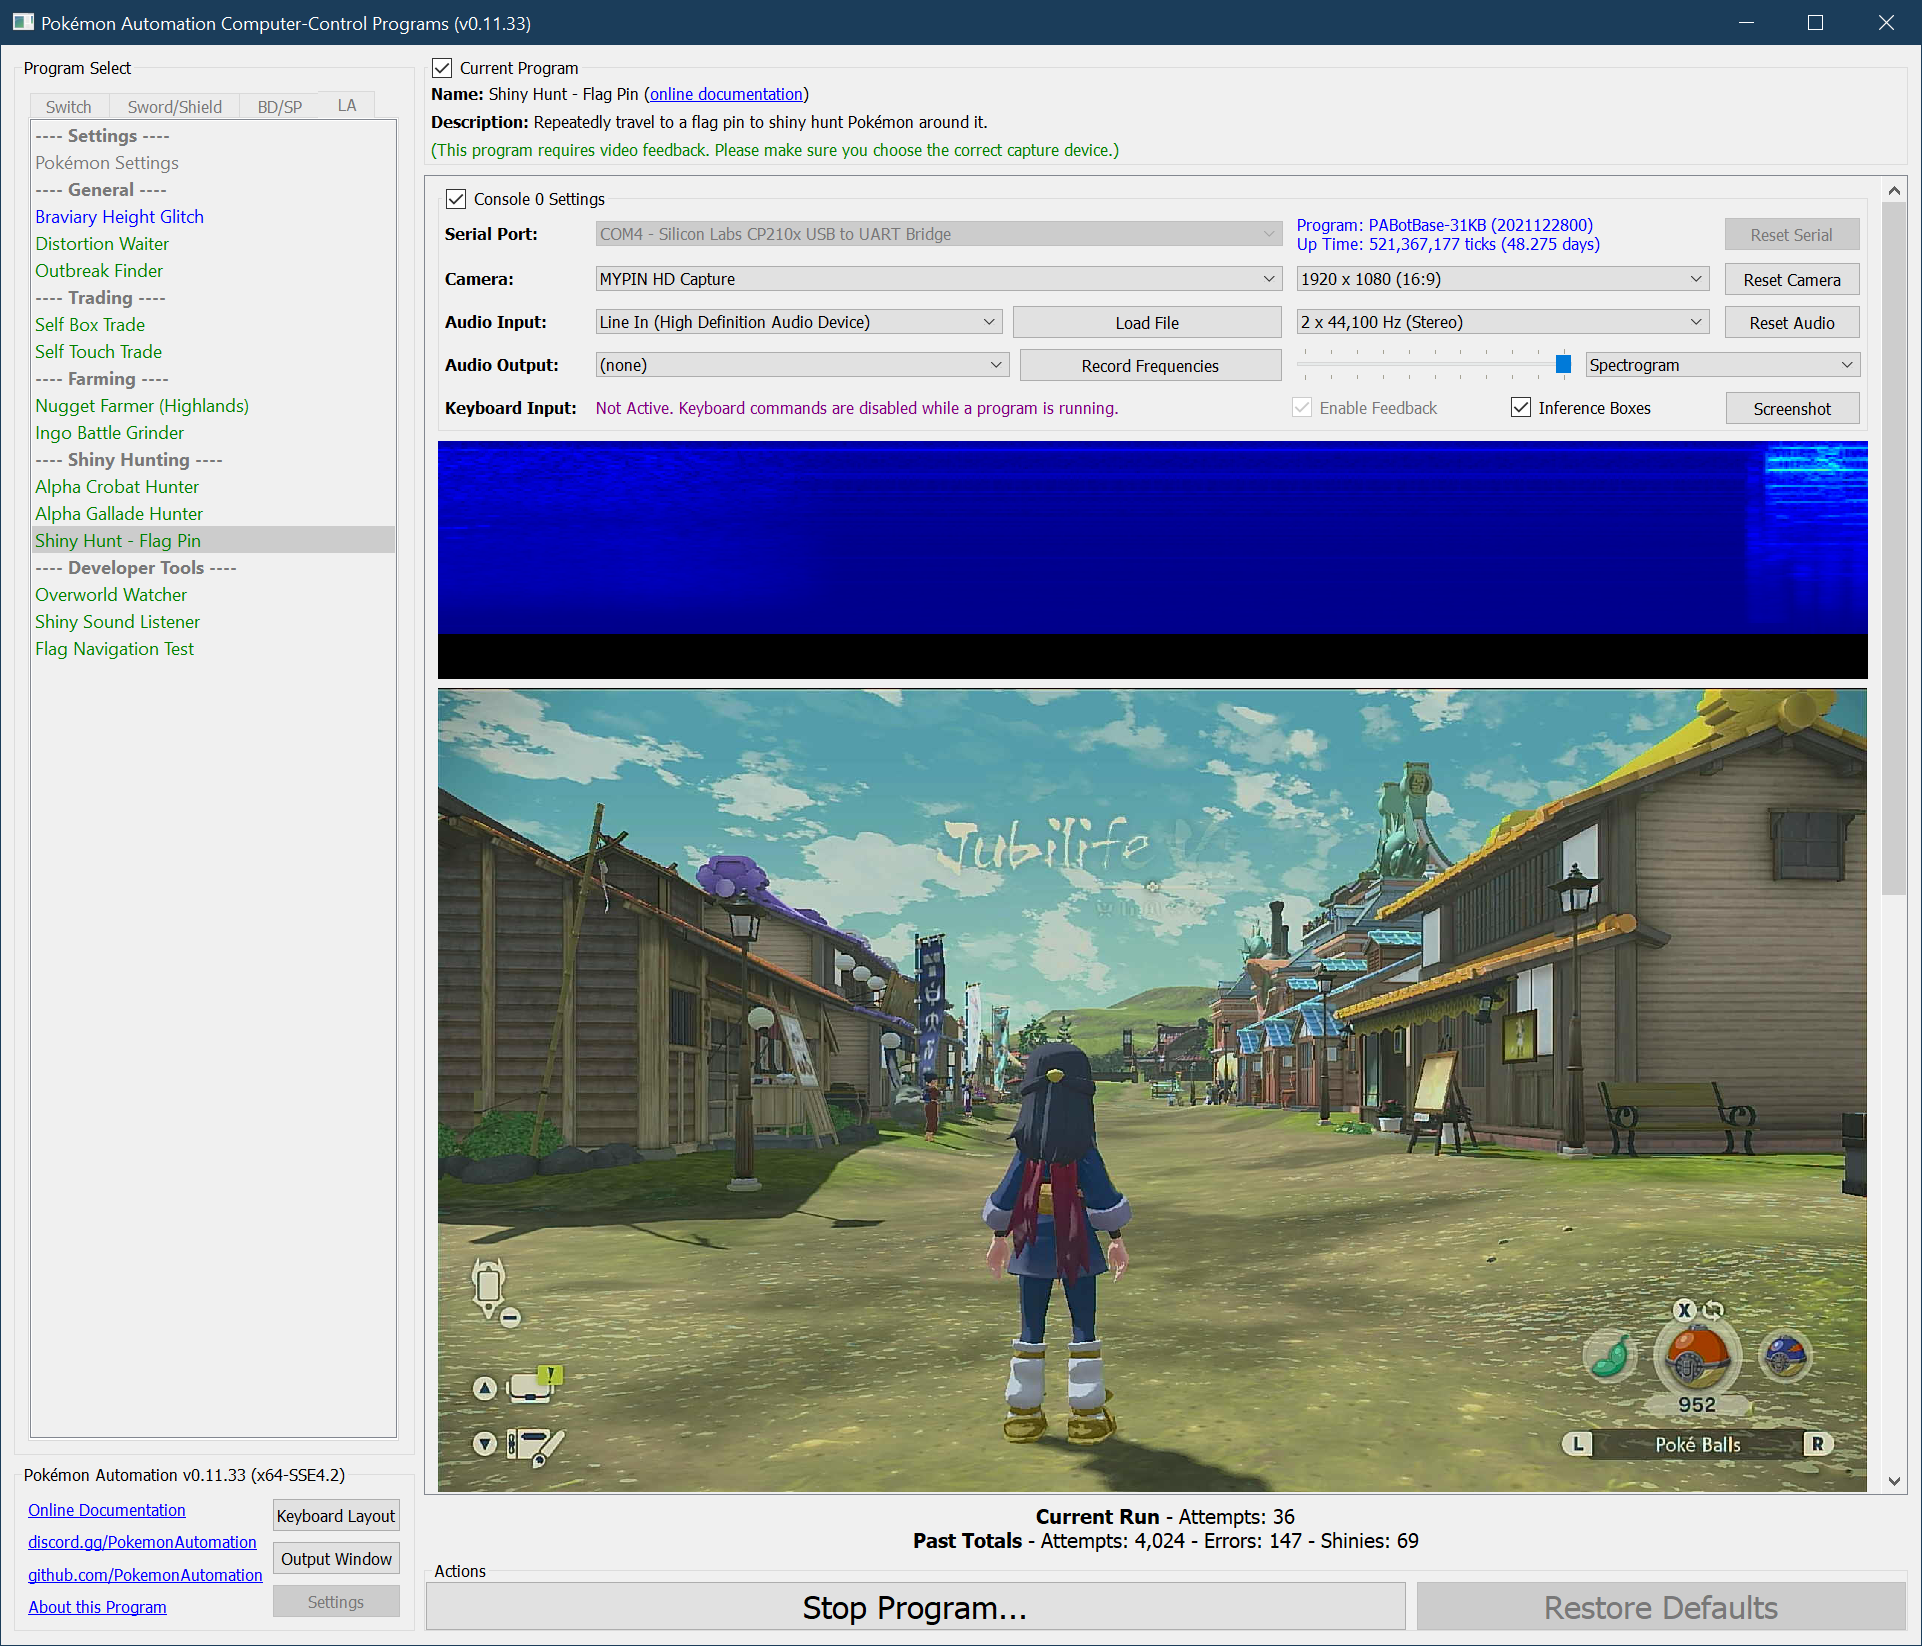Image resolution: width=1922 pixels, height=1646 pixels.
Task: Open the Camera device dropdown
Action: pos(938,279)
